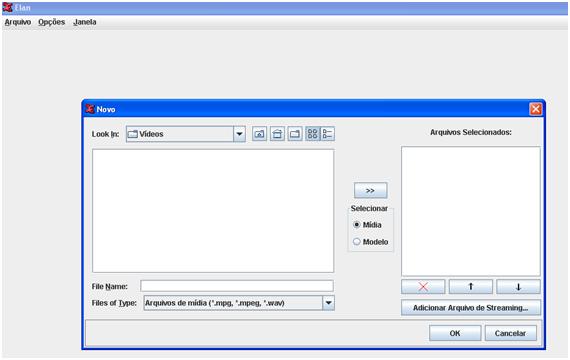Open the Opções menu

pyautogui.click(x=52, y=22)
